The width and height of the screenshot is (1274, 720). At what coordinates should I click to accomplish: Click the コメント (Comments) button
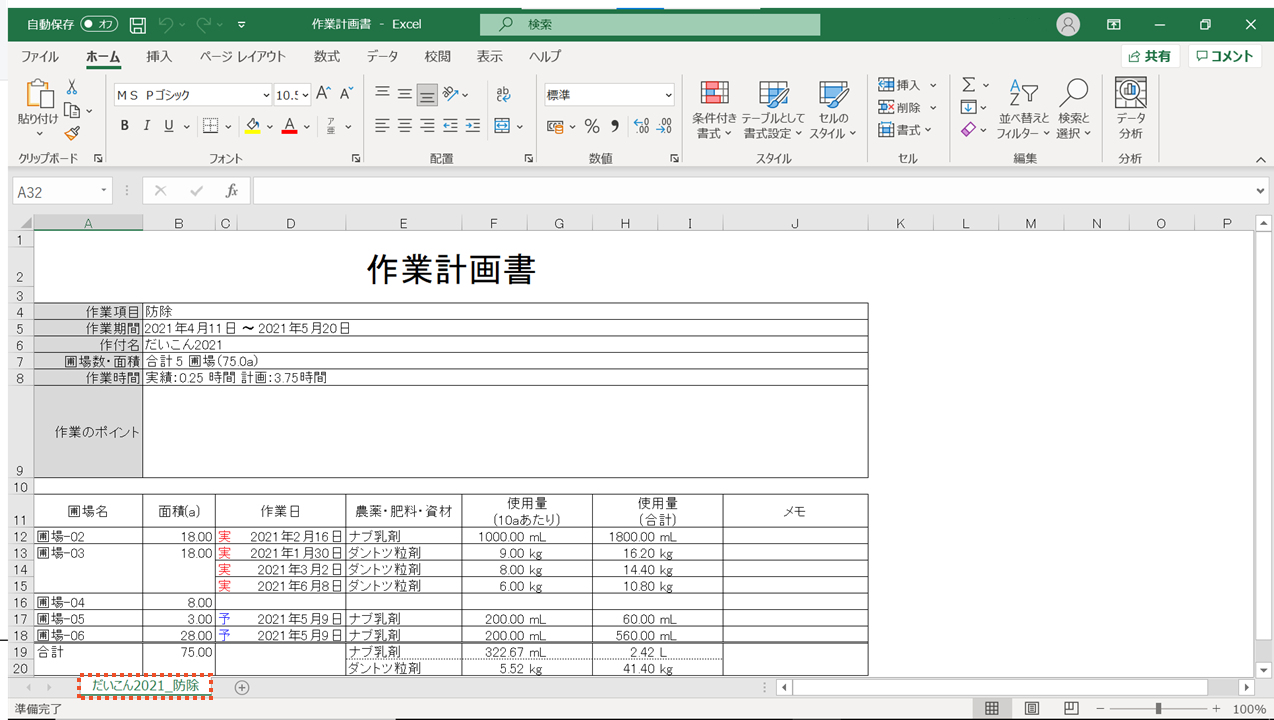pyautogui.click(x=1224, y=57)
